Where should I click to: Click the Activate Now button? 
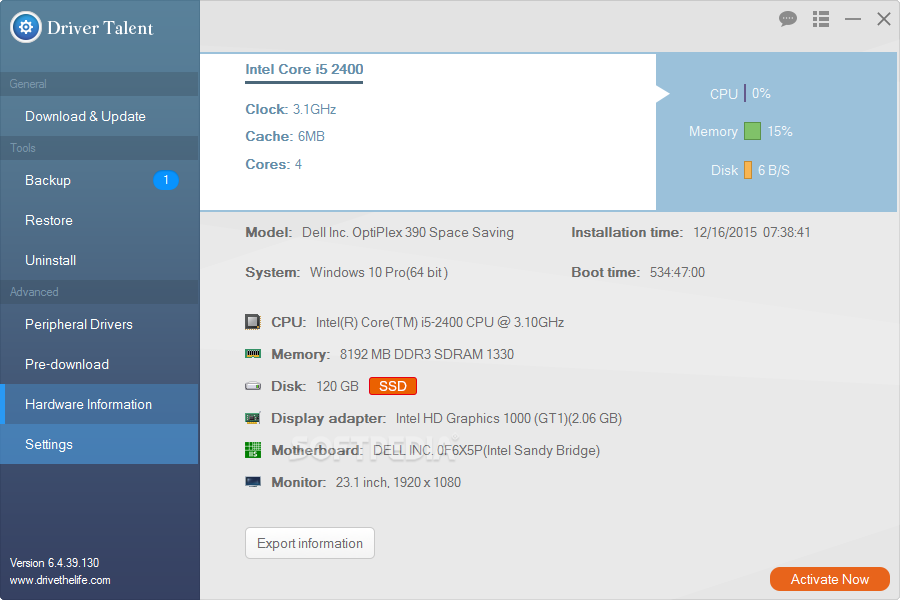click(x=830, y=579)
